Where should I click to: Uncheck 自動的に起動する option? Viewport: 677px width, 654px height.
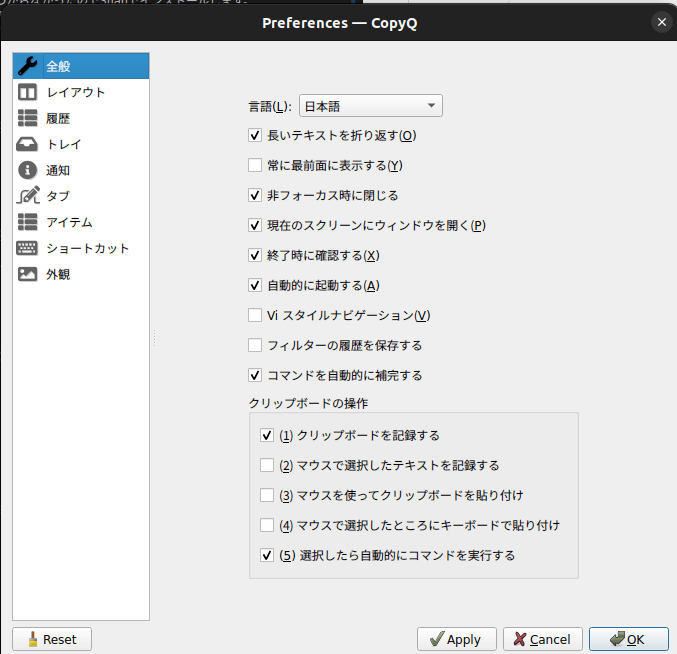pyautogui.click(x=255, y=285)
